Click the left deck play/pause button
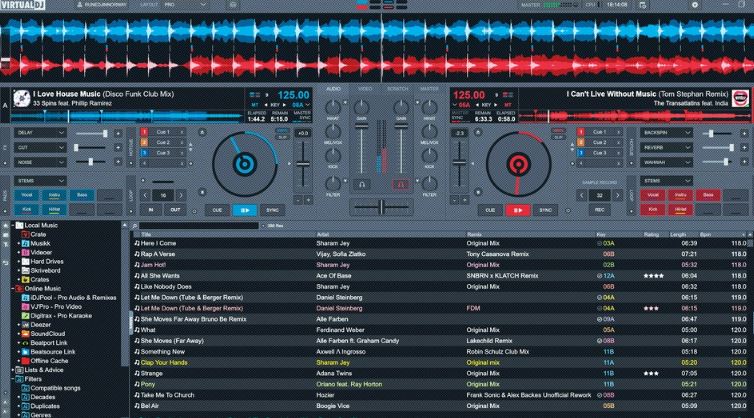This screenshot has width=754, height=418. pyautogui.click(x=244, y=210)
